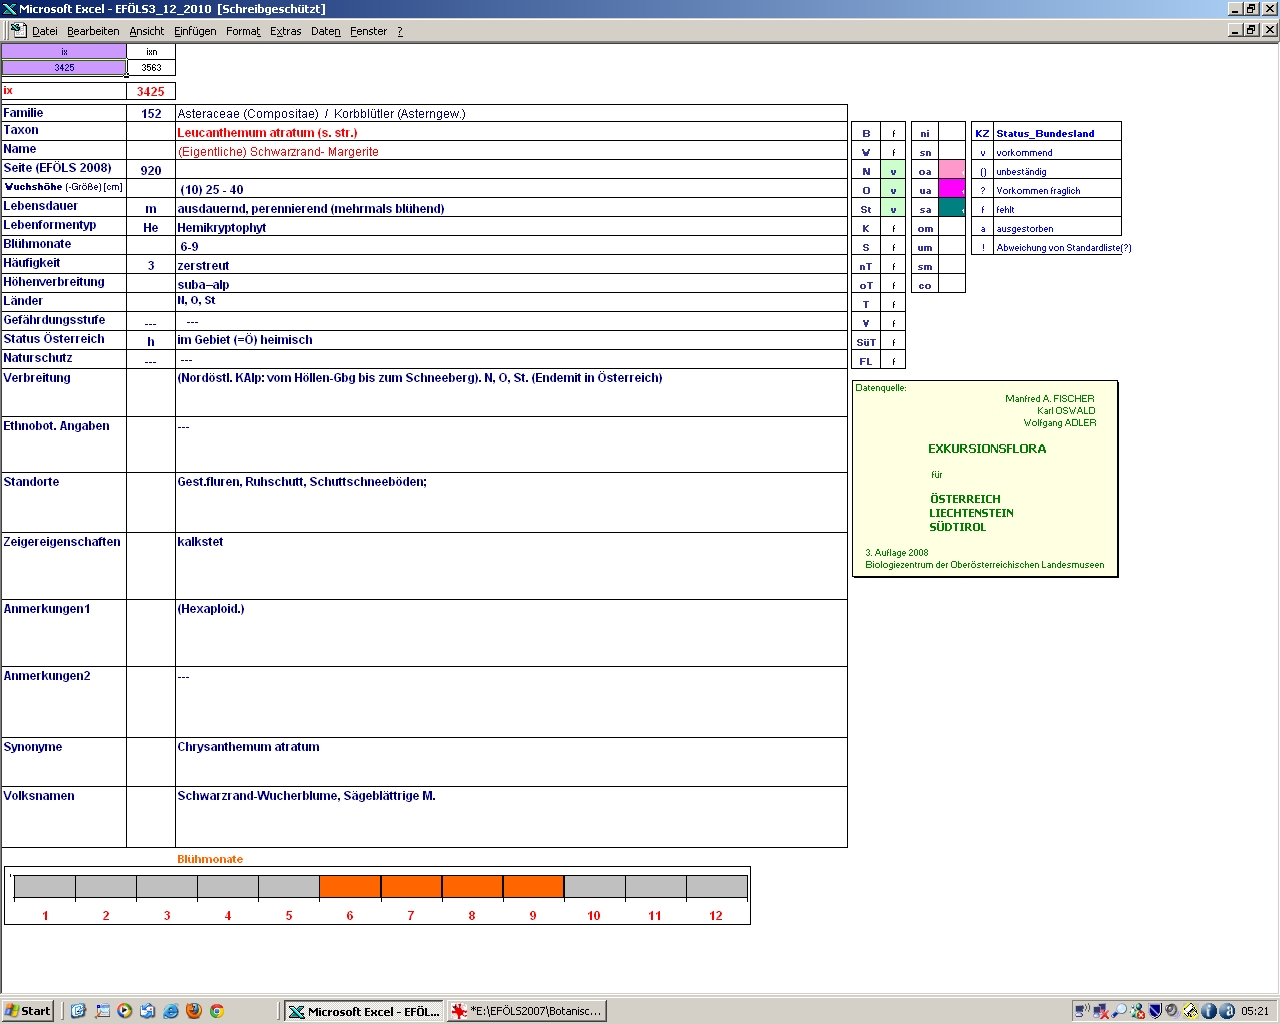
Task: Restore the workbook window in menu bar
Action: pyautogui.click(x=1251, y=30)
